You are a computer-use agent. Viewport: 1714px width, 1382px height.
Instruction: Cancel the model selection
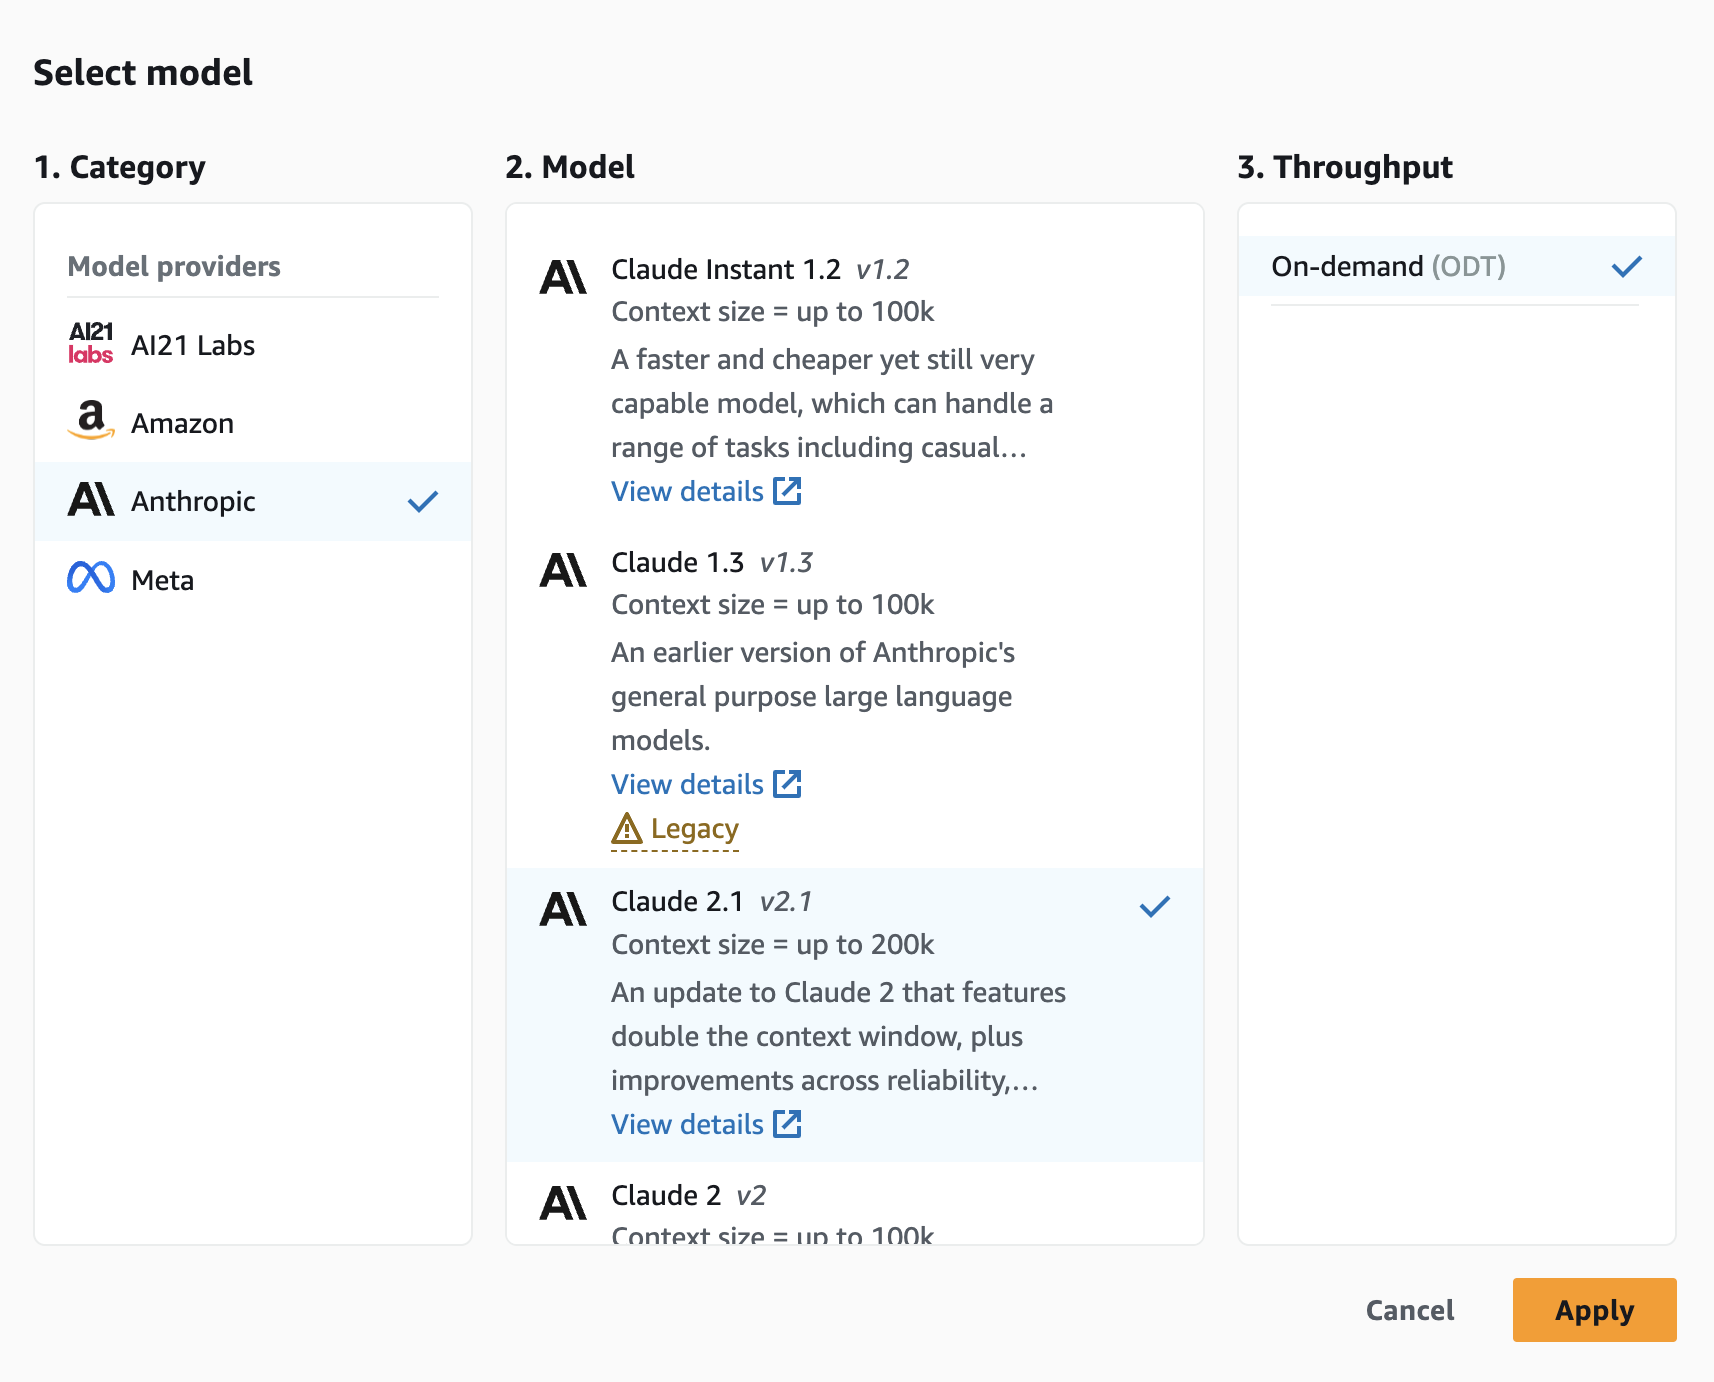coord(1410,1310)
